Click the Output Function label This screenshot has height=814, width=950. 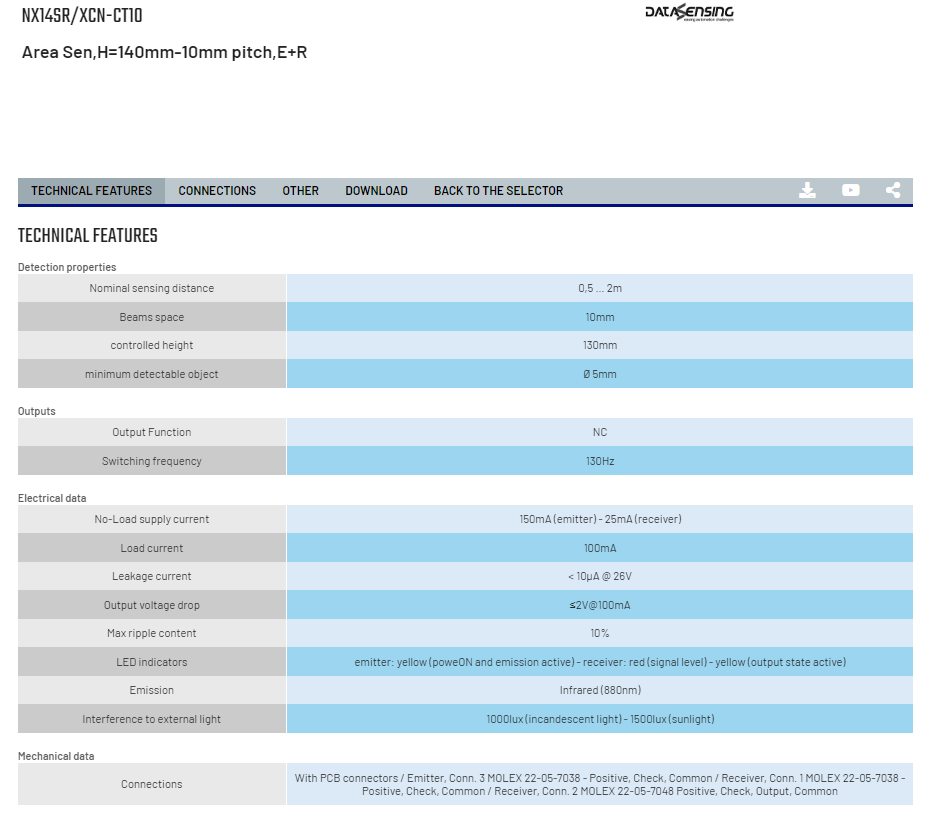click(151, 432)
